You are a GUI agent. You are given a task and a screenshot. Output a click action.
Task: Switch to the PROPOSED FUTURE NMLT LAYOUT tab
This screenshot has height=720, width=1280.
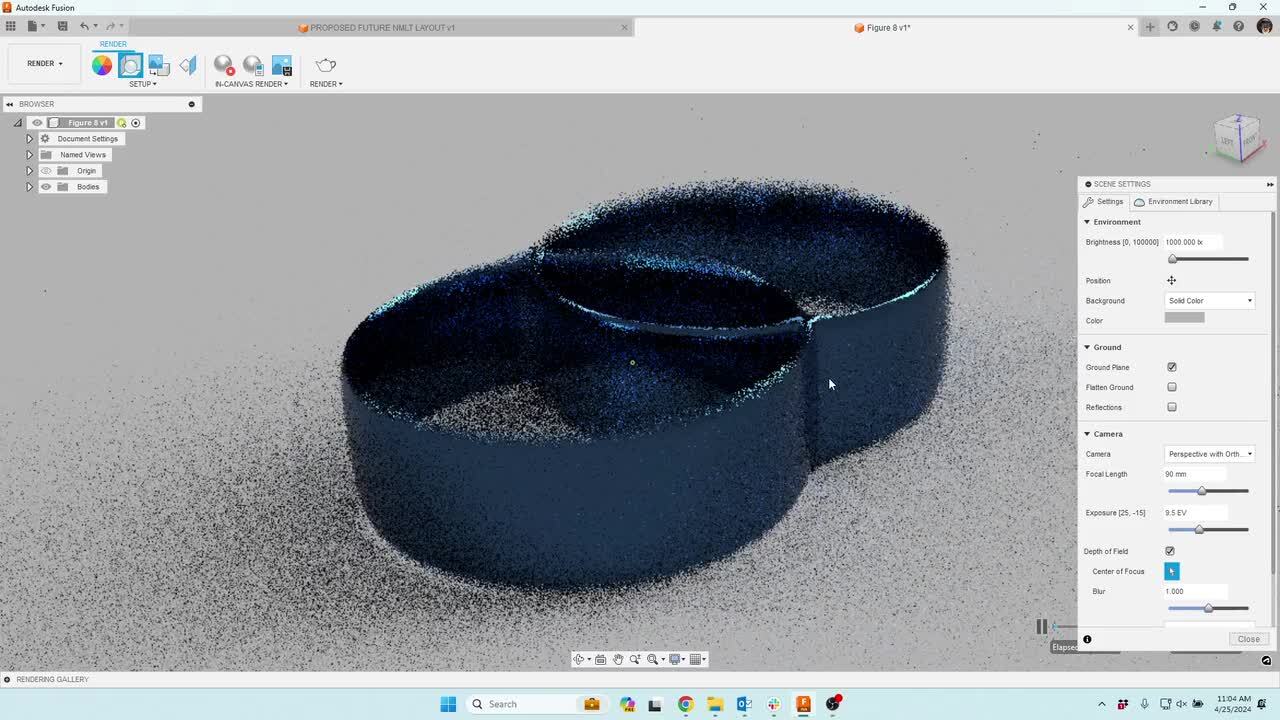coord(382,28)
